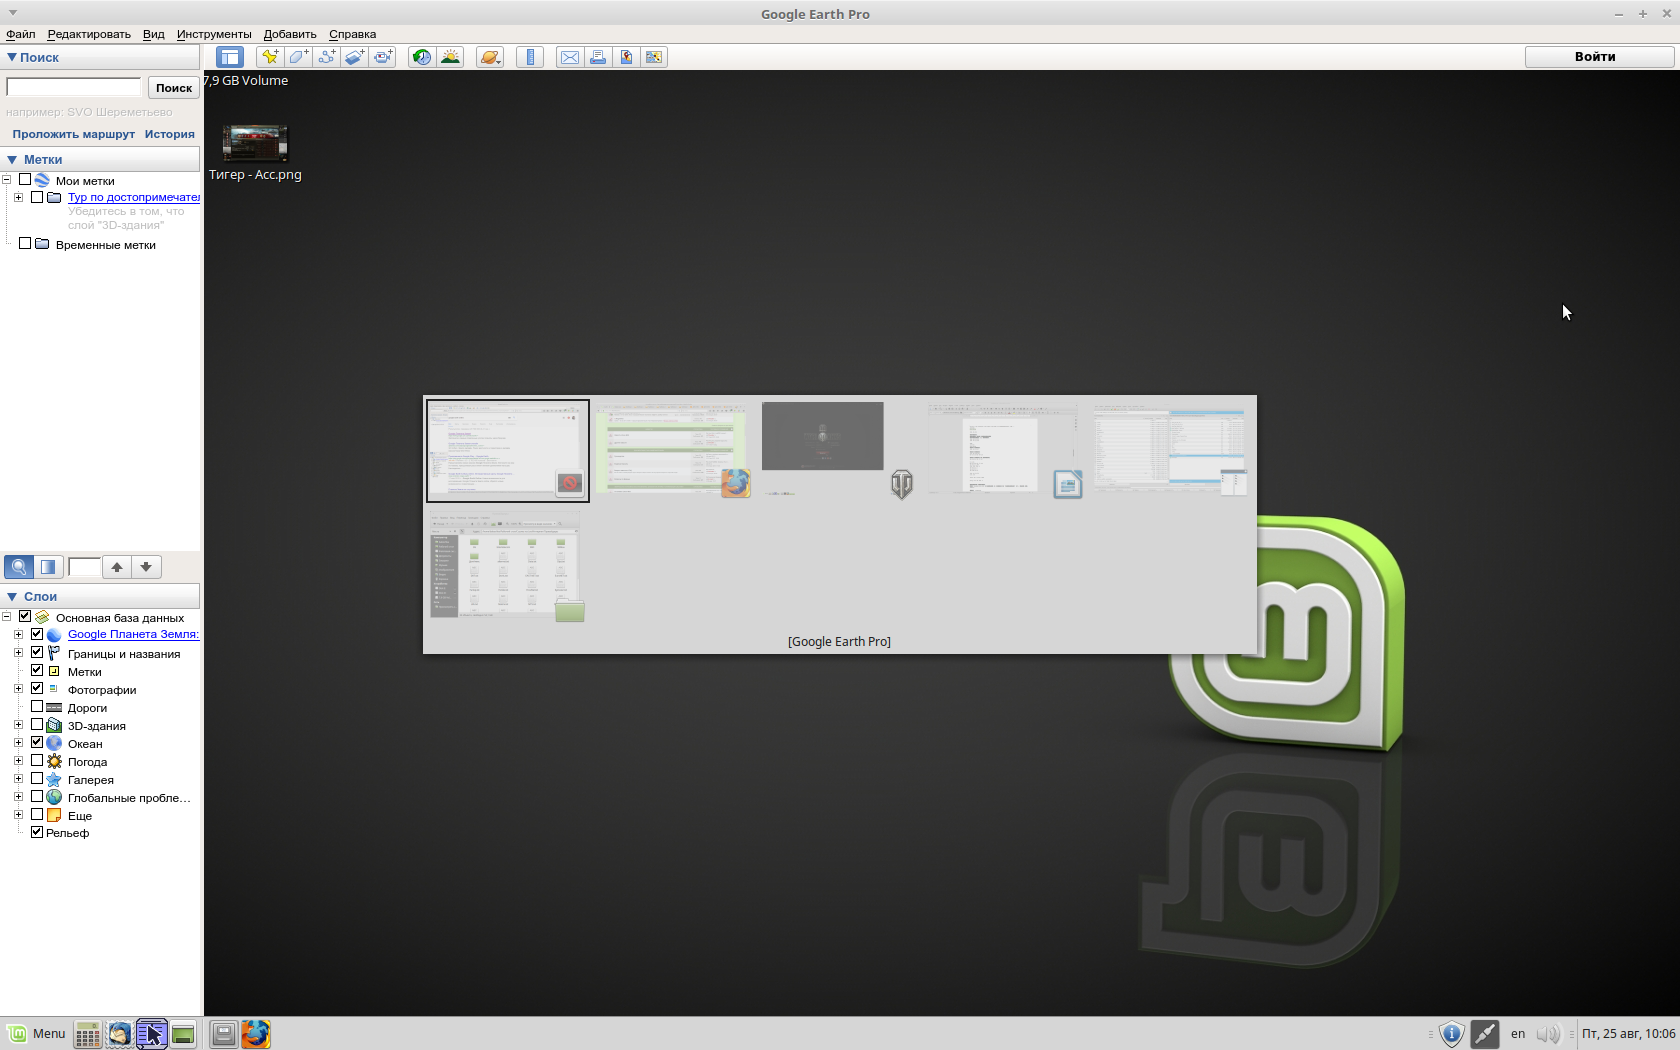The image size is (1680, 1050).
Task: Open the Добавить menu
Action: pyautogui.click(x=290, y=34)
